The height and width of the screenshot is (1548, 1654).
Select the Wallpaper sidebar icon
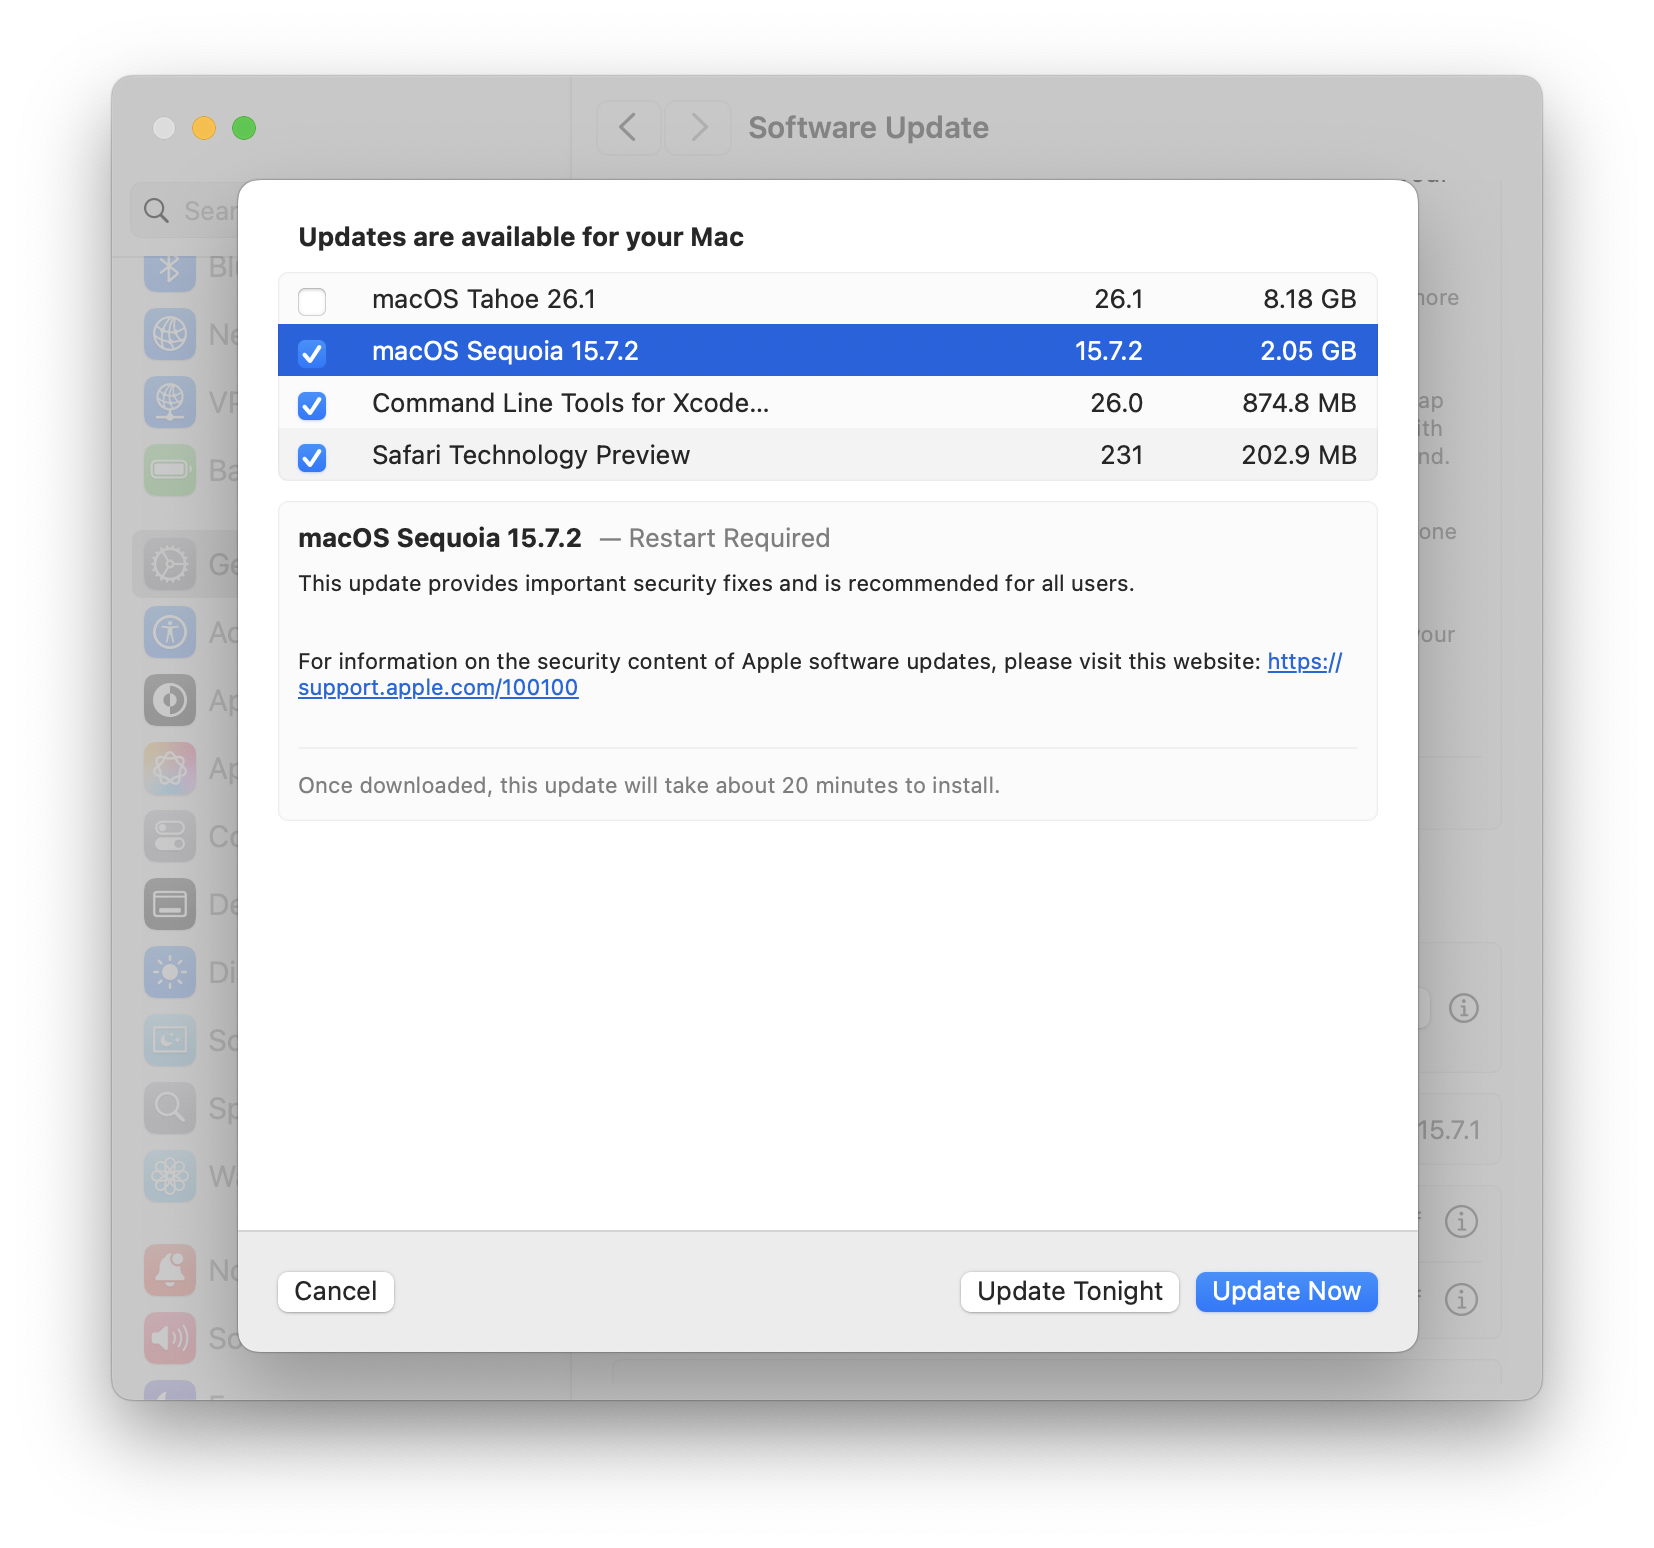(170, 1177)
